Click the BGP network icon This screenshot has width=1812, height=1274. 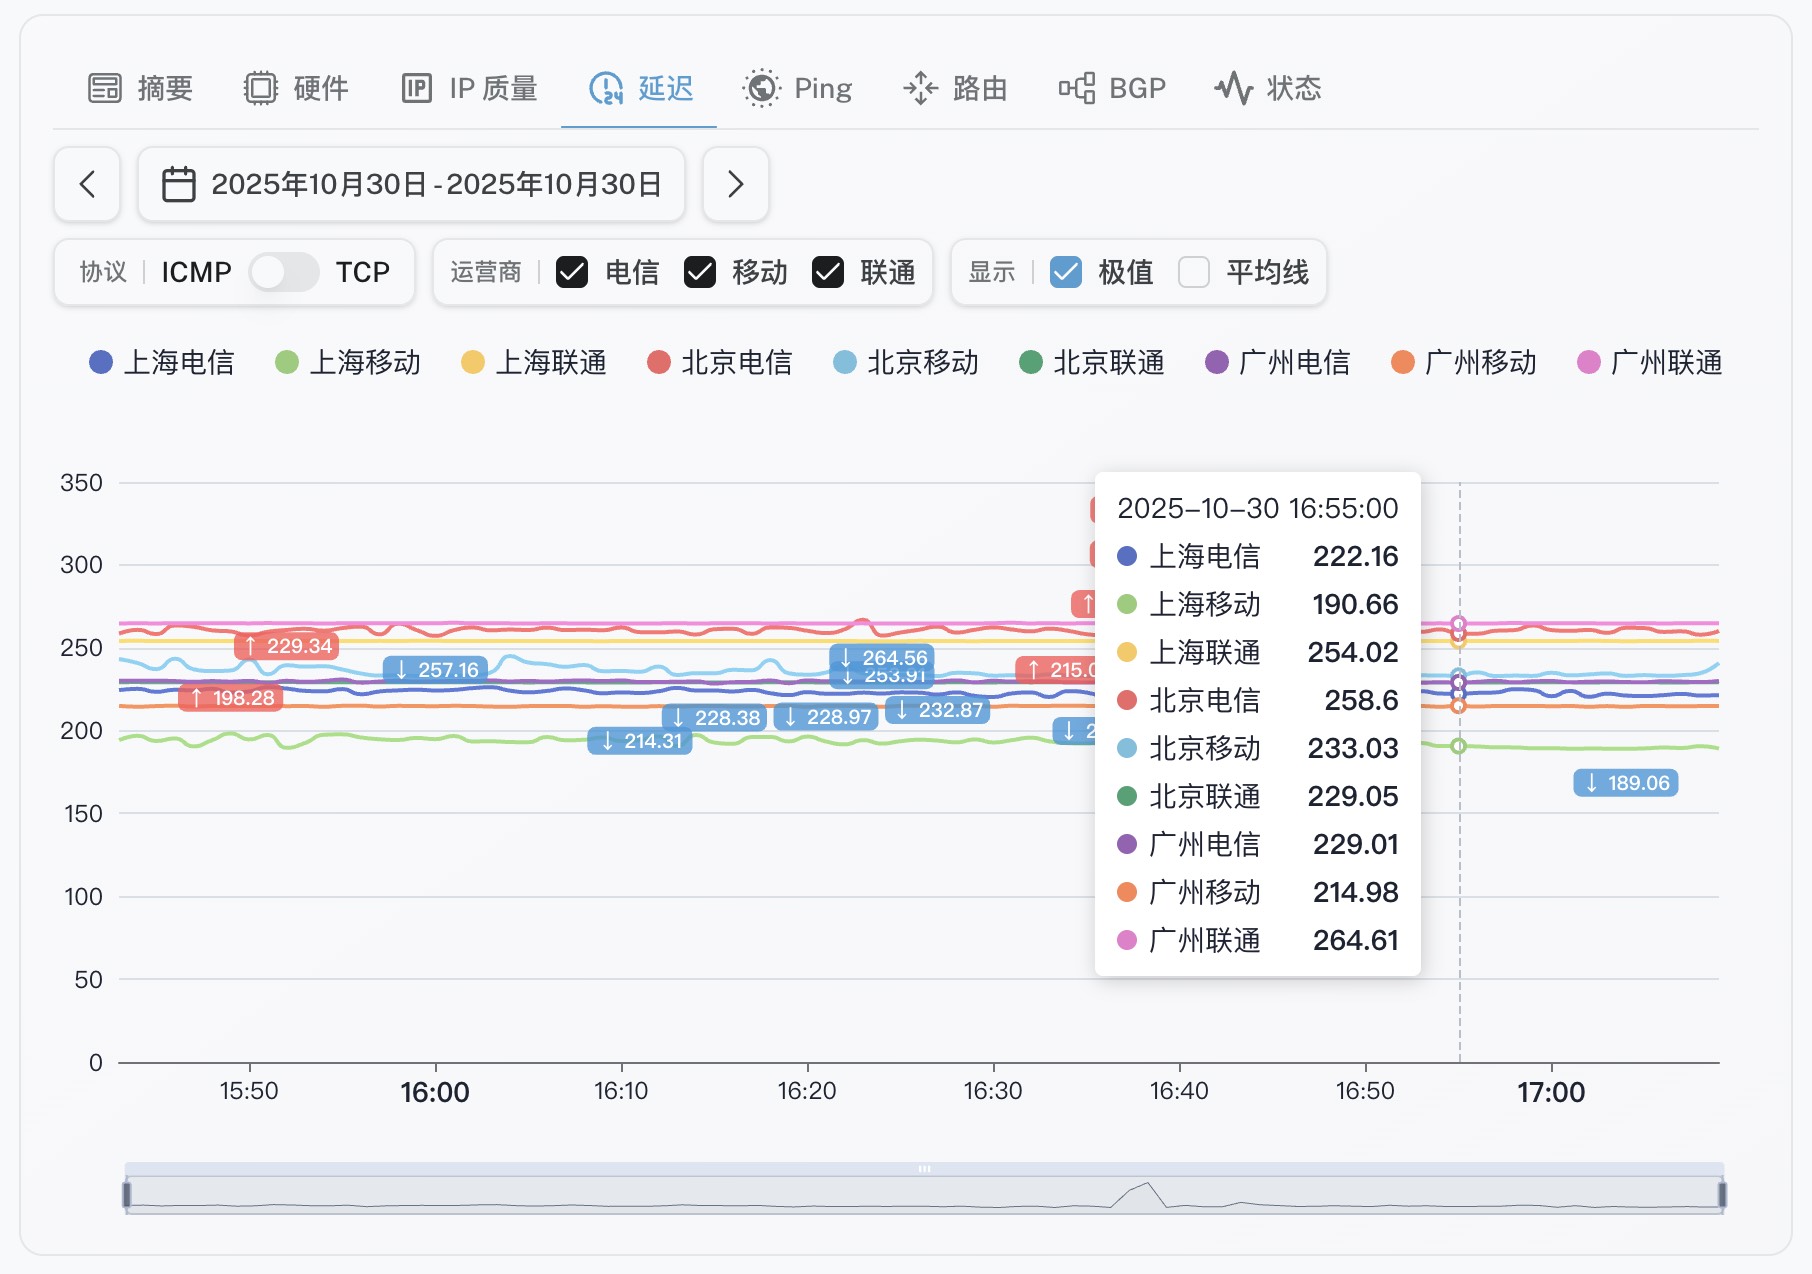(1077, 88)
